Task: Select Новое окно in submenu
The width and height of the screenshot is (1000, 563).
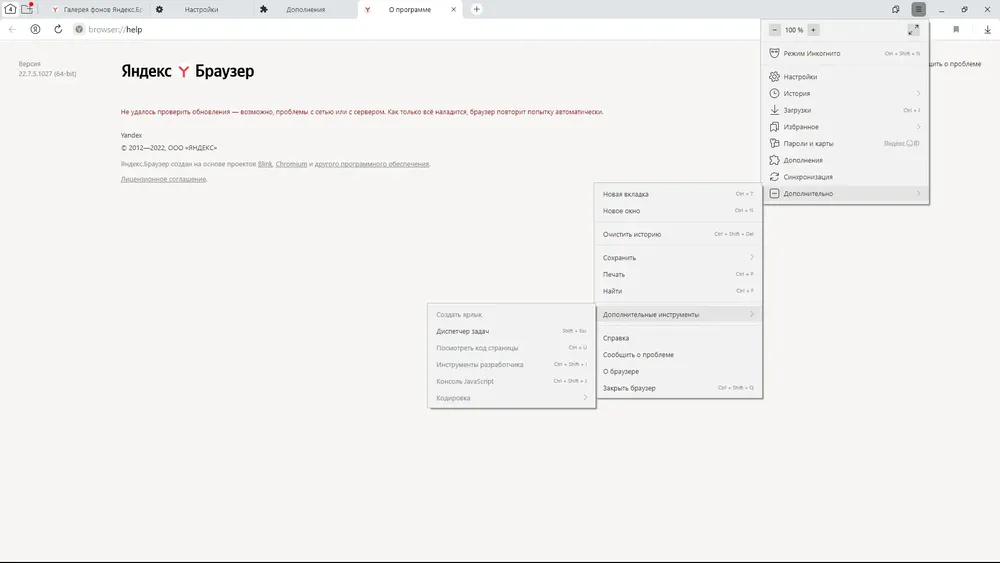Action: [x=678, y=210]
